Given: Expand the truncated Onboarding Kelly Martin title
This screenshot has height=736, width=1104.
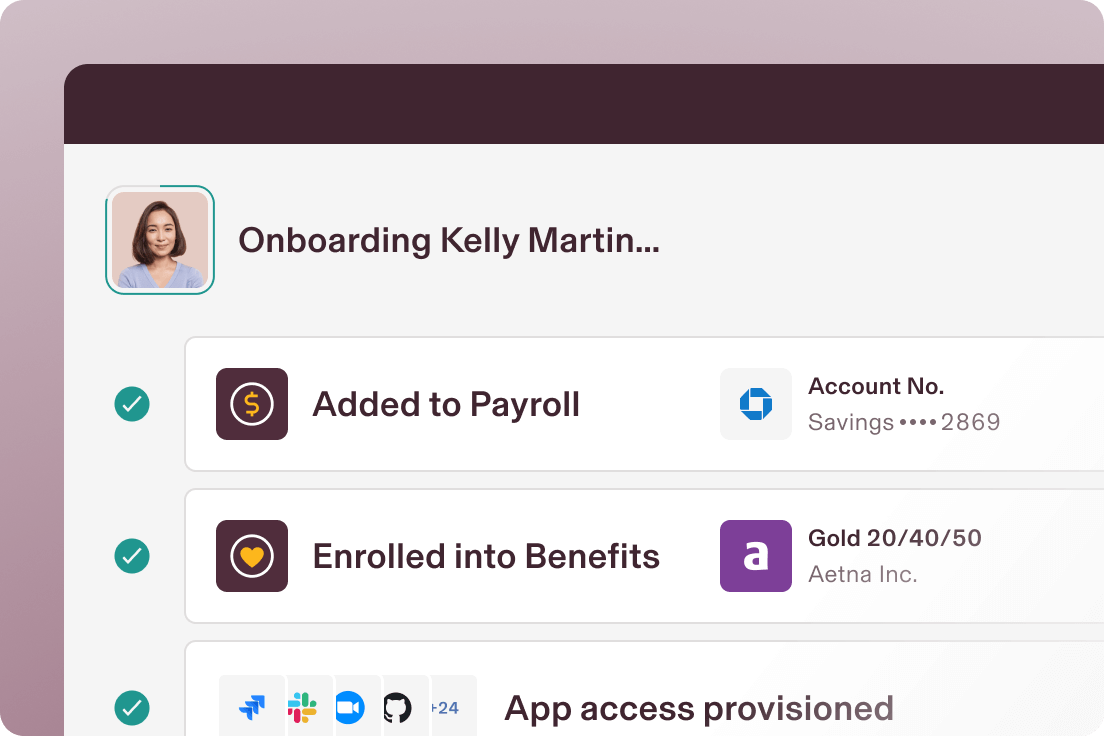Looking at the screenshot, I should pyautogui.click(x=448, y=240).
